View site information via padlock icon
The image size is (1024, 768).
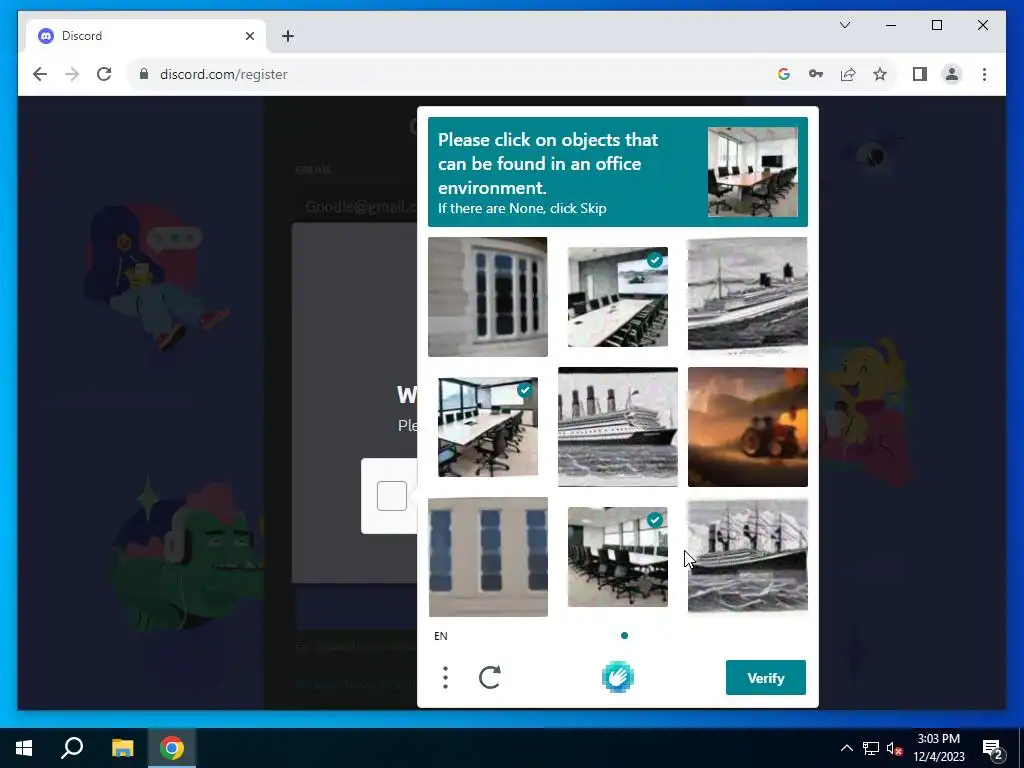[144, 74]
